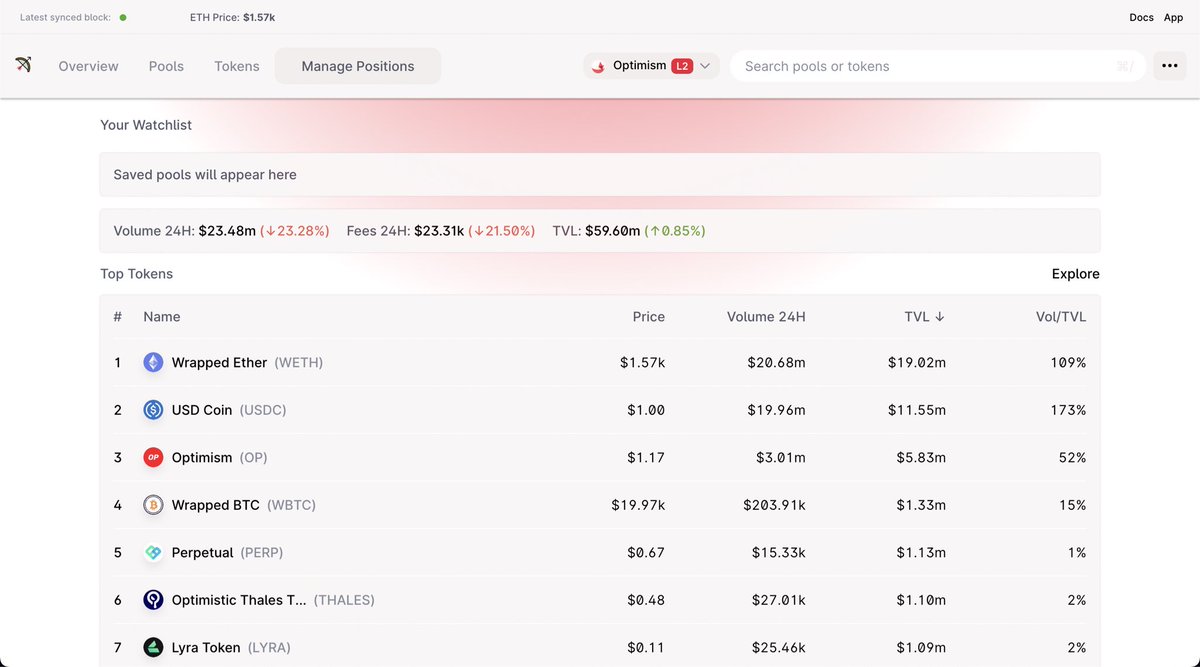Click the Top Tokens heading
The height and width of the screenshot is (667, 1200).
(x=136, y=273)
